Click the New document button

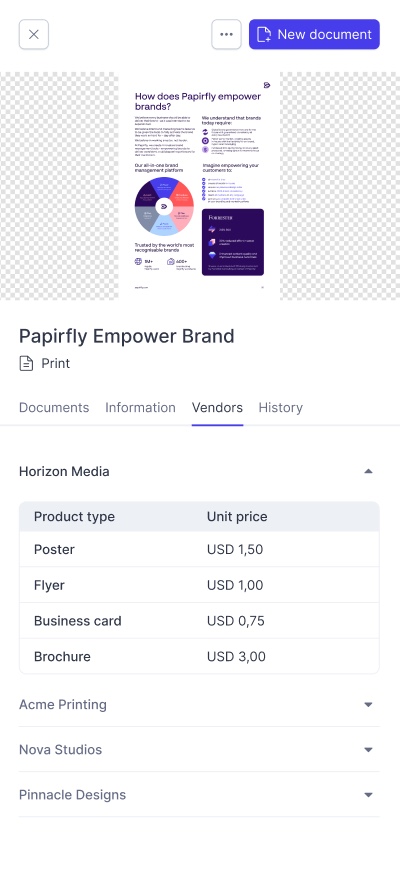[314, 34]
